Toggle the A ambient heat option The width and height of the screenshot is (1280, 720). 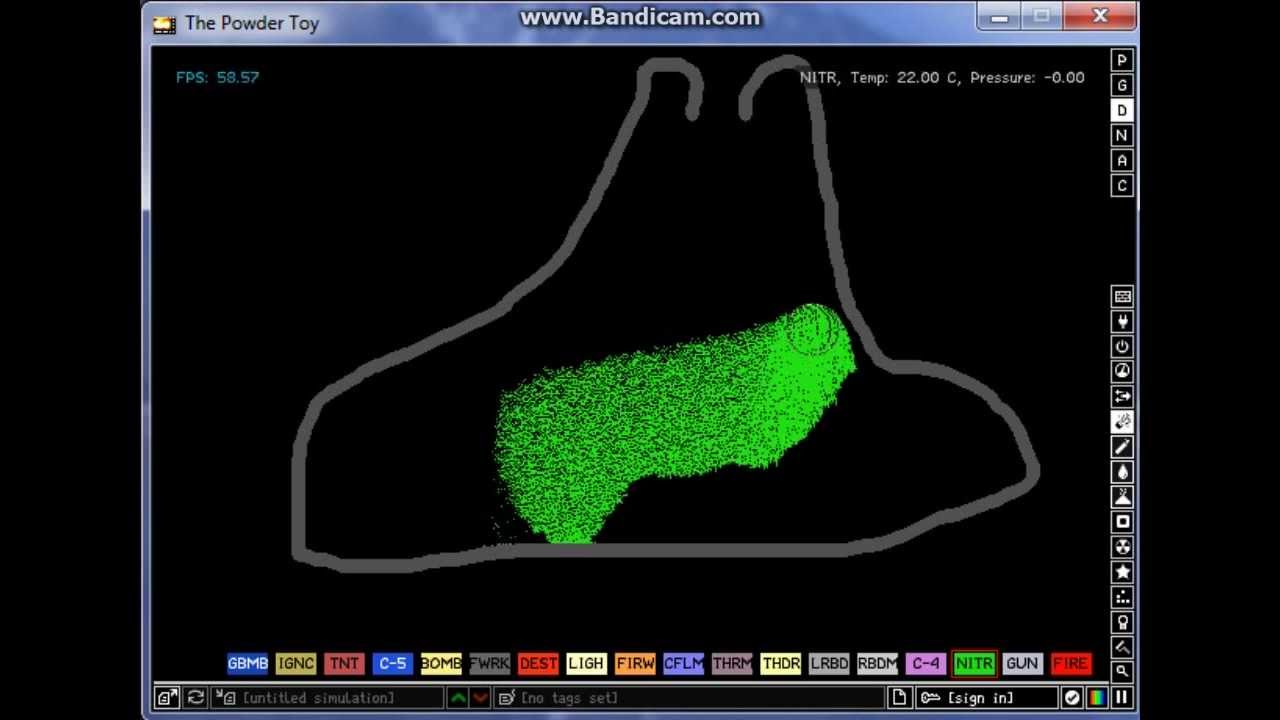click(x=1122, y=160)
